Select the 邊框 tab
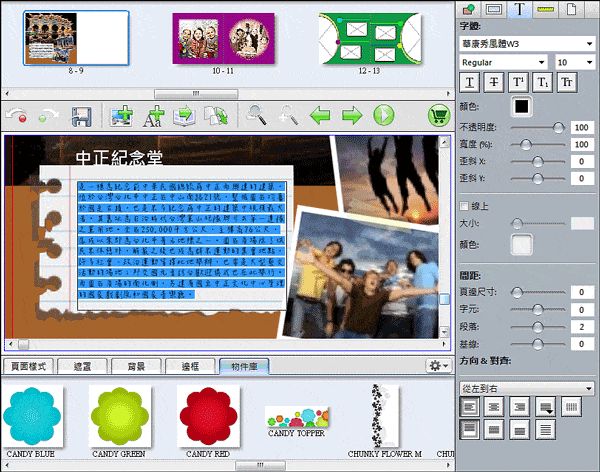 point(190,366)
